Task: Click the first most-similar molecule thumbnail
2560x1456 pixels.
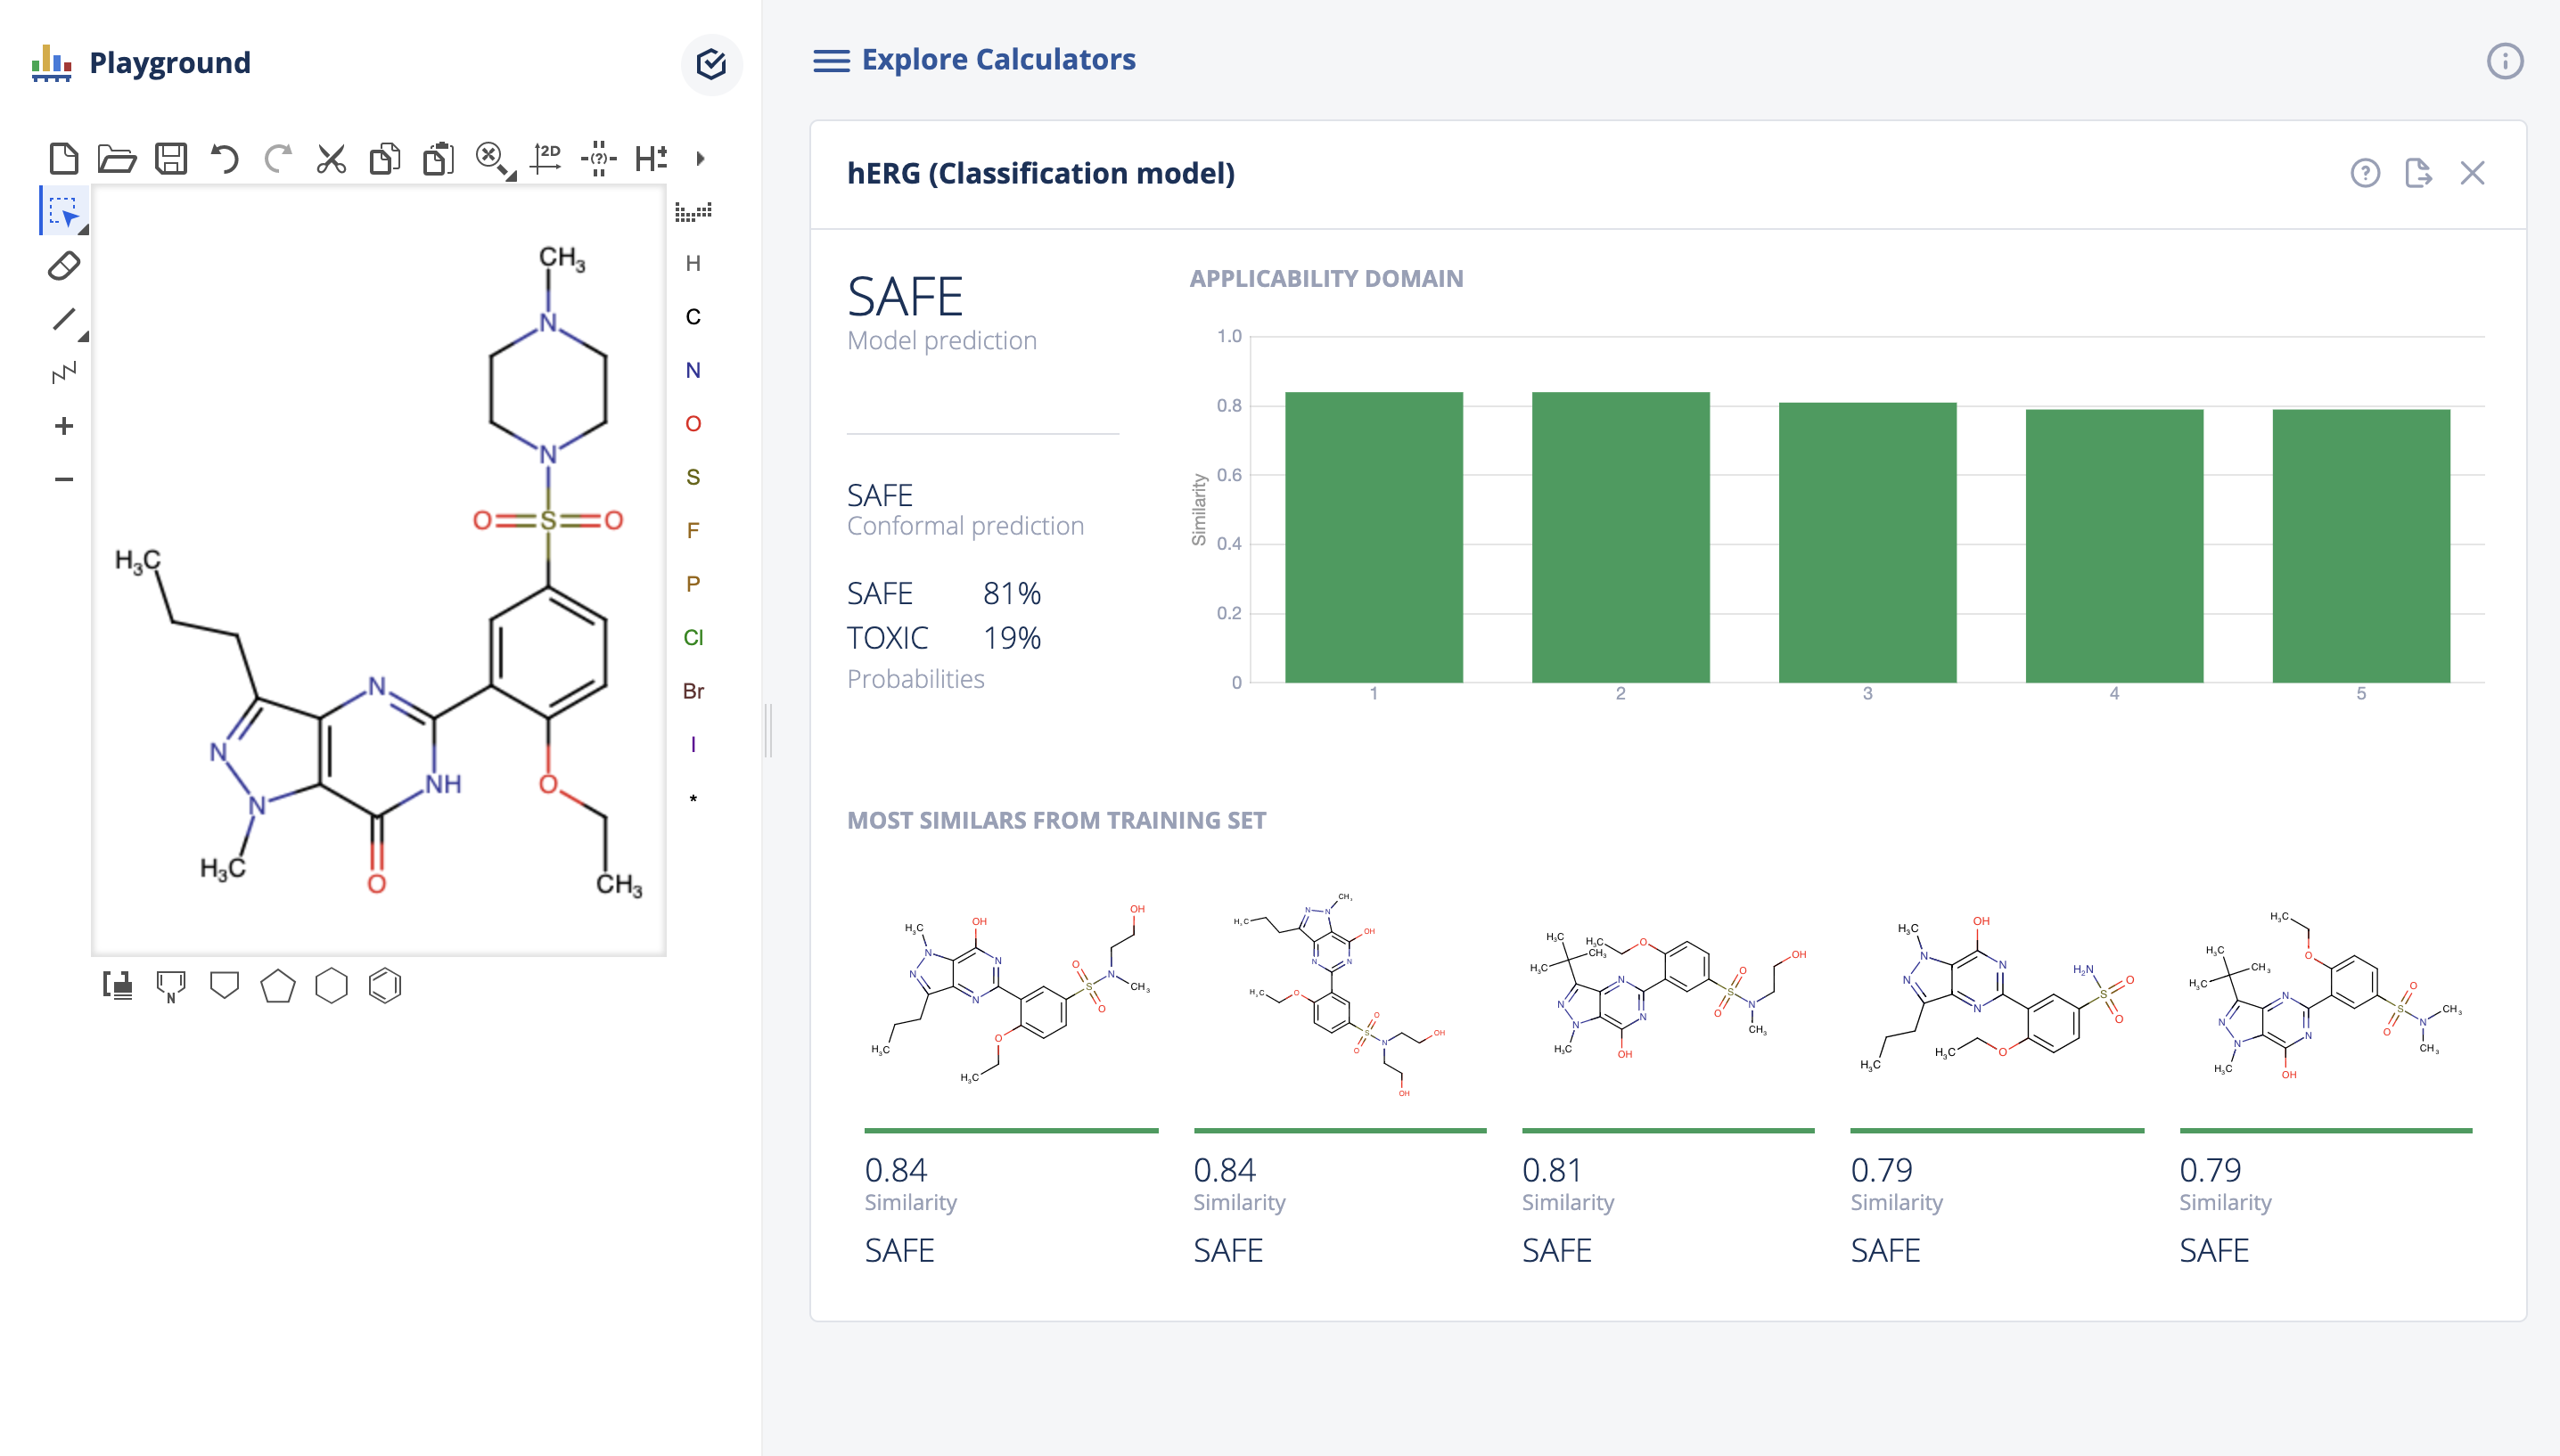Action: 1011,995
